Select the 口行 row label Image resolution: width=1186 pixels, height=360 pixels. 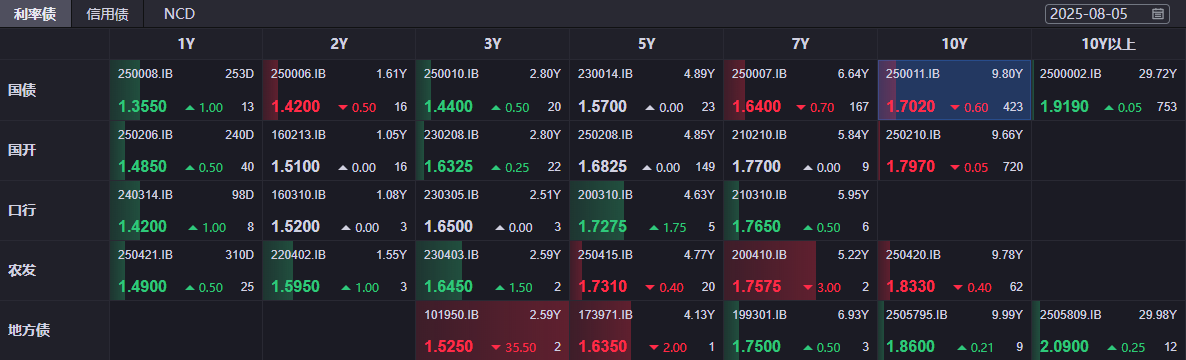coord(22,210)
